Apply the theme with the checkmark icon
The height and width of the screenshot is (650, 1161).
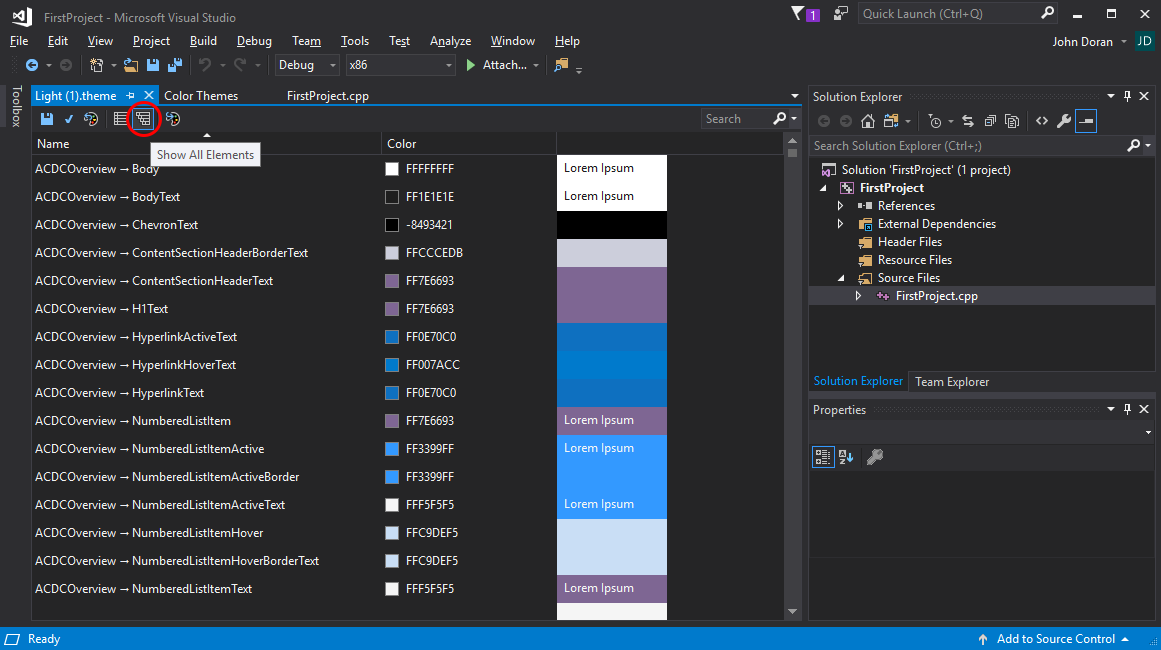[x=69, y=118]
